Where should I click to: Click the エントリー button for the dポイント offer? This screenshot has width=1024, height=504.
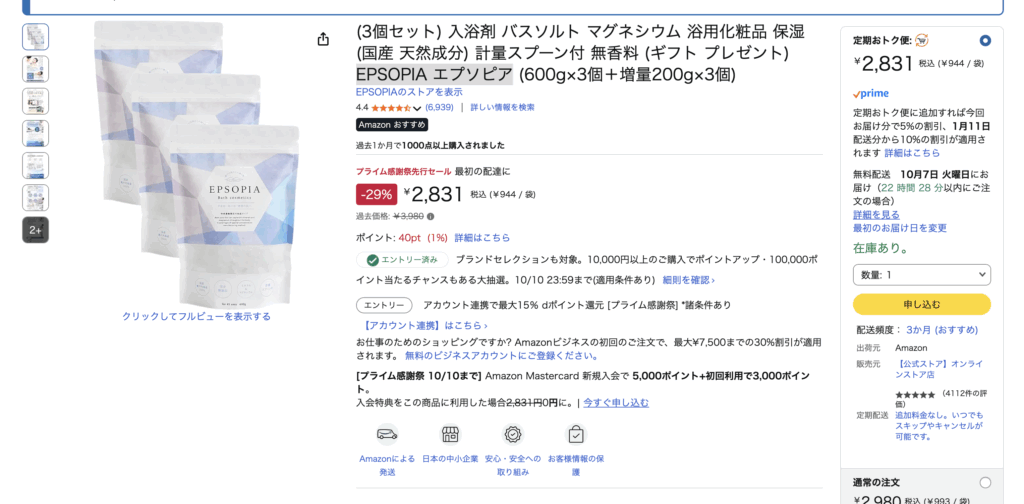tap(384, 305)
